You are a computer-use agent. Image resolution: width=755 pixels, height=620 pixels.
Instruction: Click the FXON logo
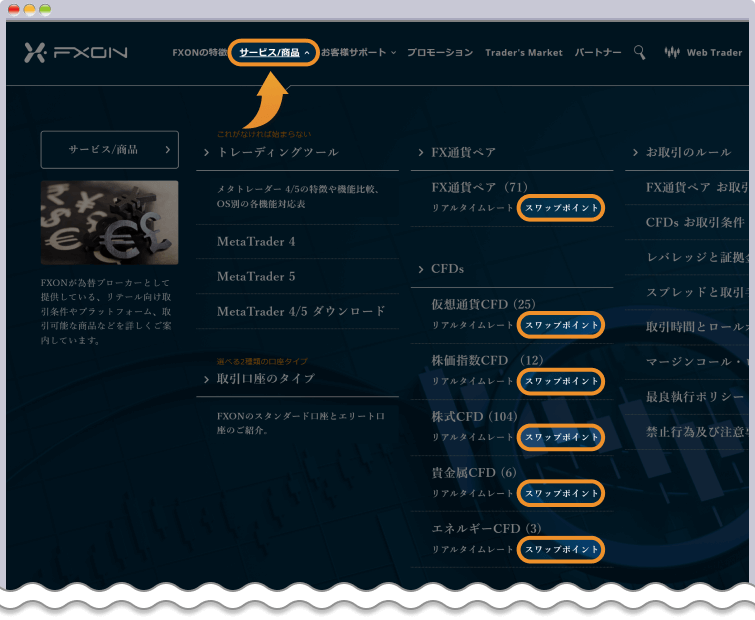(76, 52)
